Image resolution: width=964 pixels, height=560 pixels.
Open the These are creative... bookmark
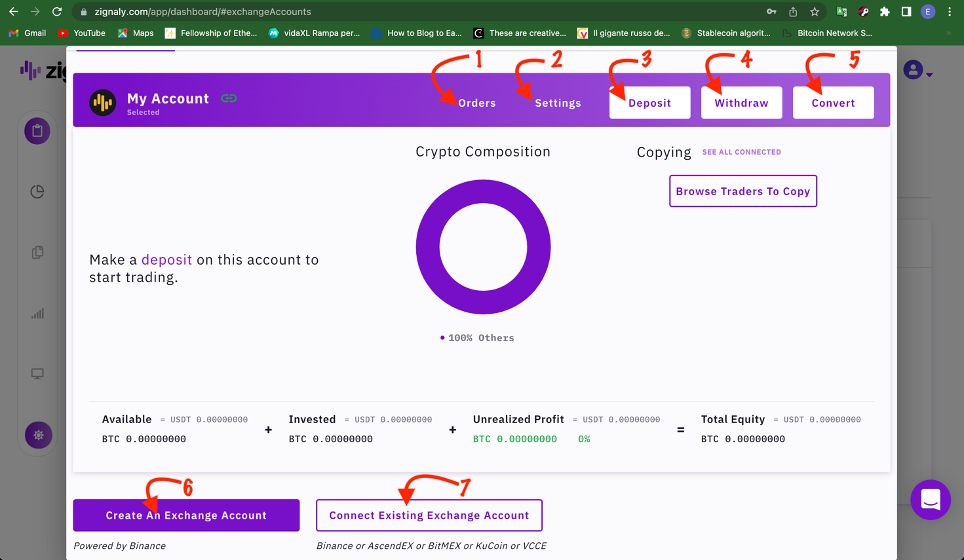(520, 33)
